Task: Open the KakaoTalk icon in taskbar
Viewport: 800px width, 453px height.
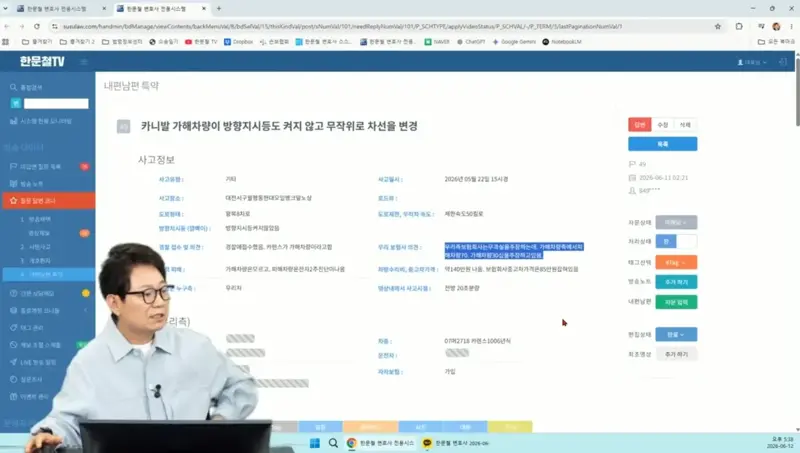Action: point(427,443)
